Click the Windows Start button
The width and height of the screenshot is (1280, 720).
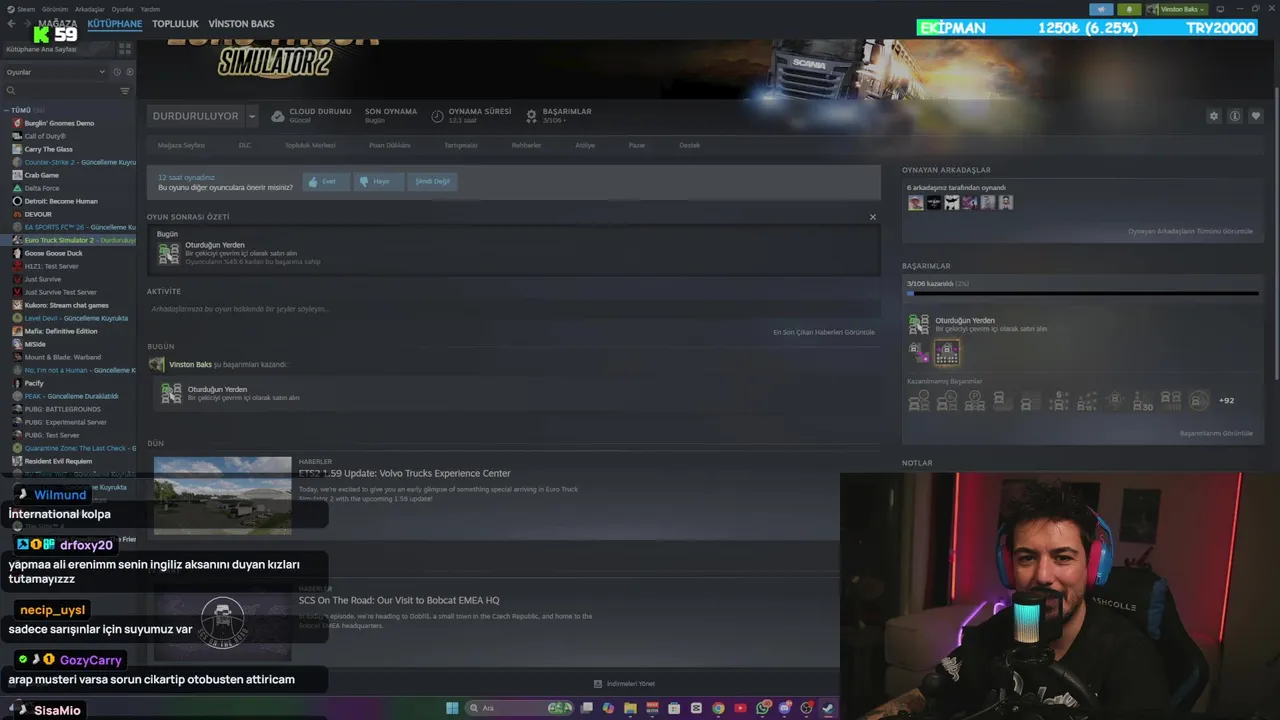coord(452,708)
